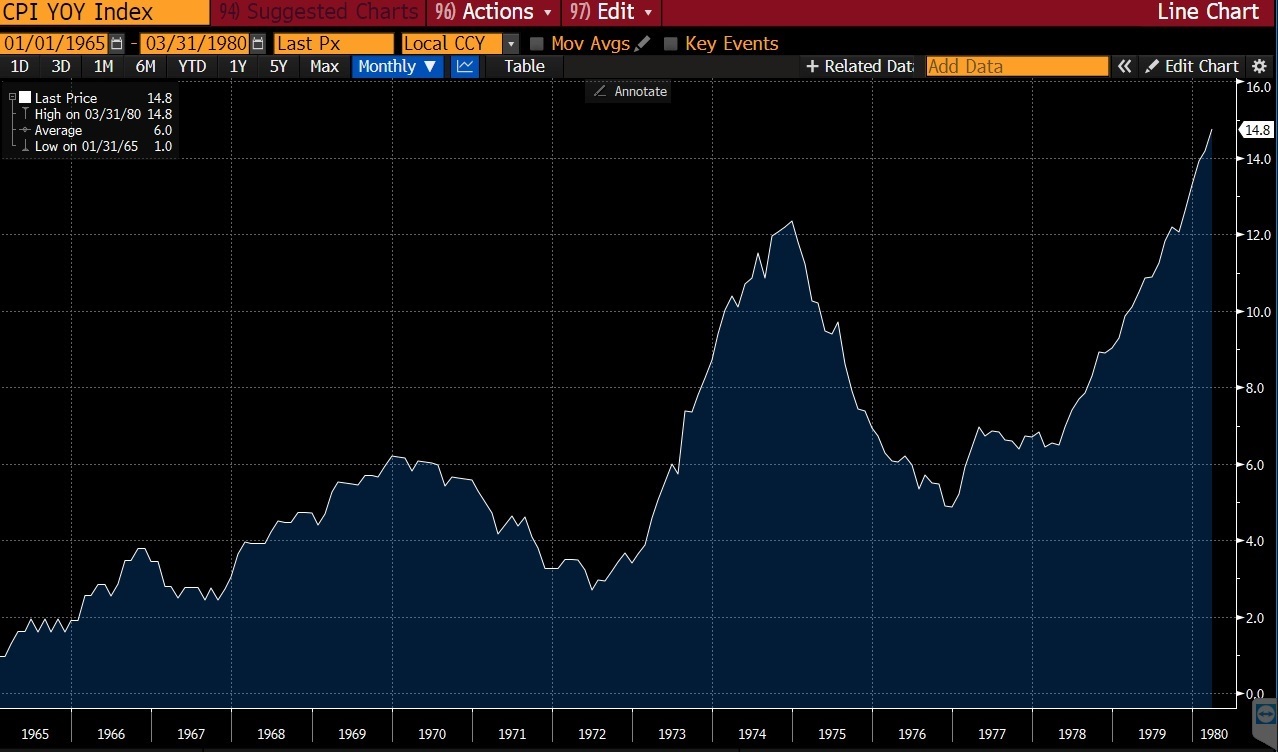Click white Last Price legend swatch
Image resolution: width=1278 pixels, height=752 pixels.
point(25,98)
